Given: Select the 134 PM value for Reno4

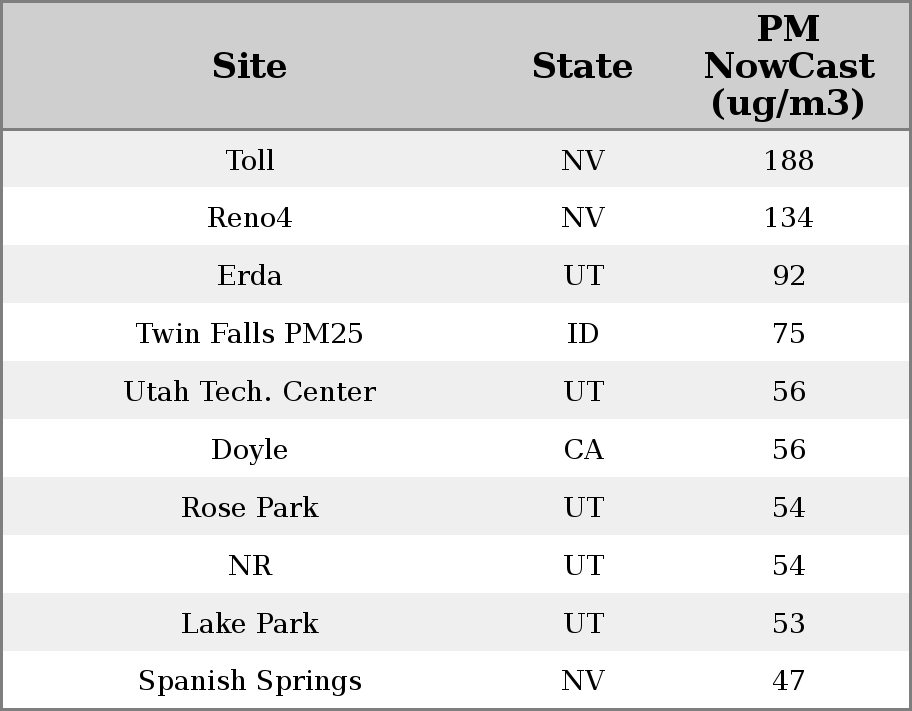Looking at the screenshot, I should [x=788, y=218].
